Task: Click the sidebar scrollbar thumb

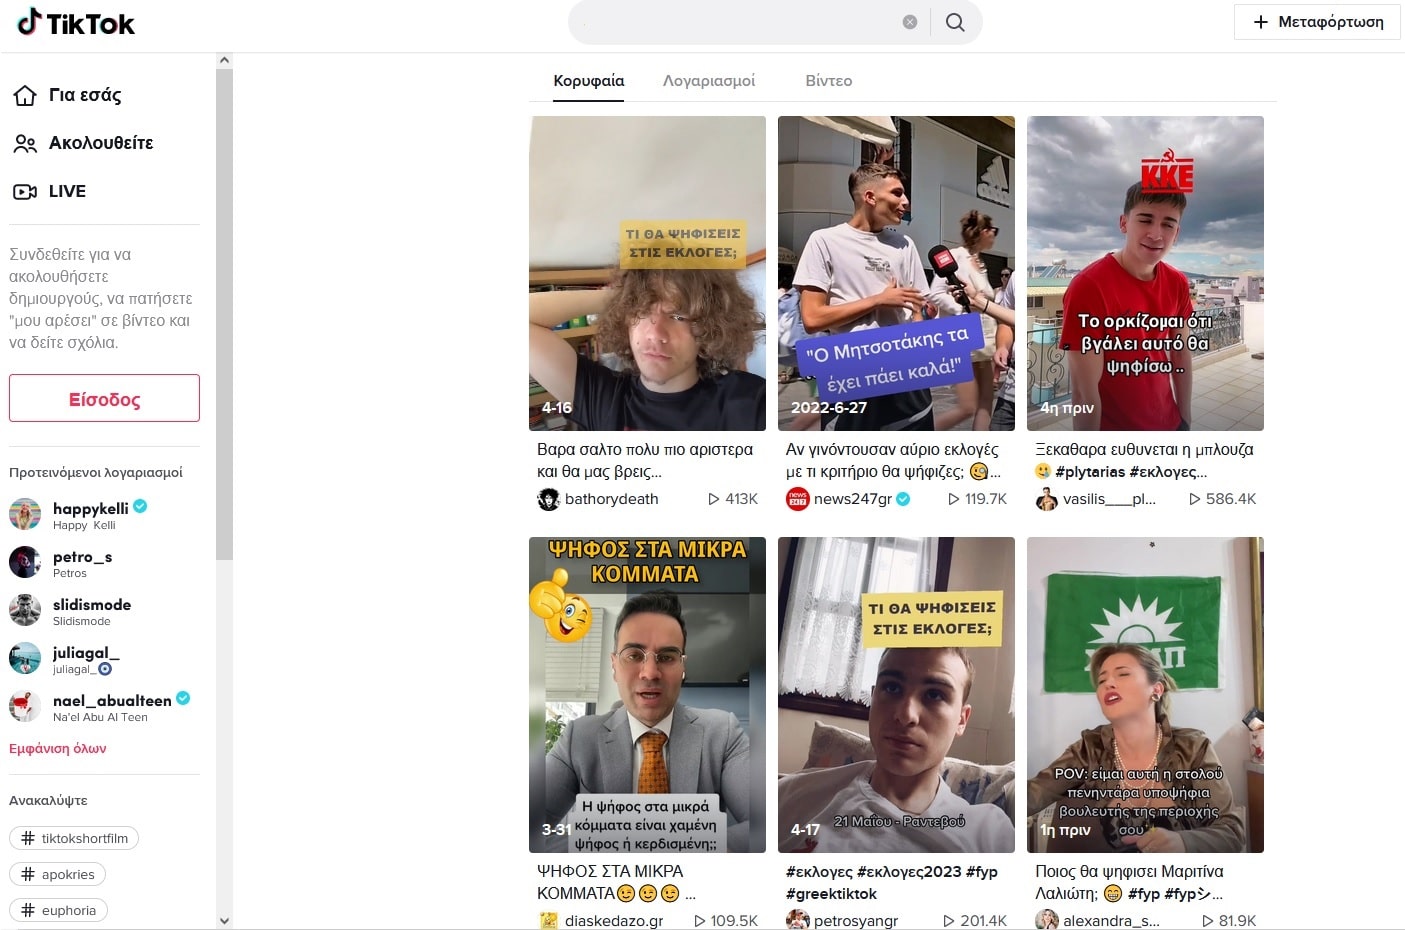Action: pyautogui.click(x=224, y=314)
